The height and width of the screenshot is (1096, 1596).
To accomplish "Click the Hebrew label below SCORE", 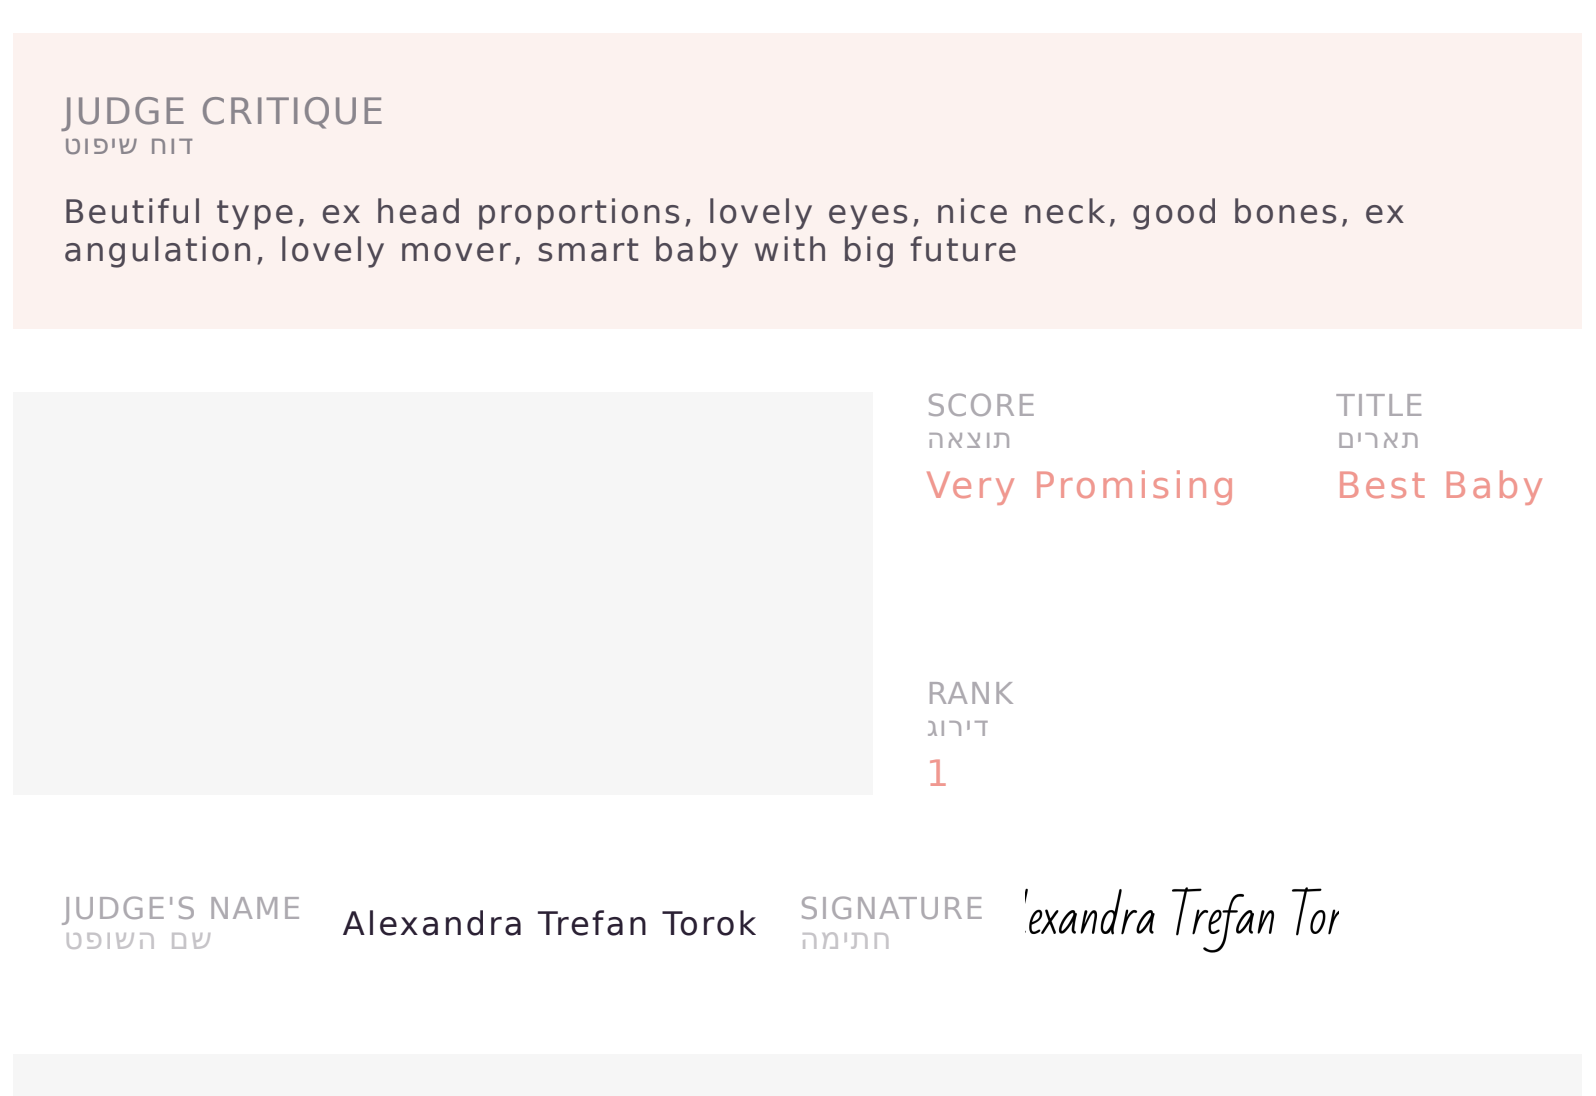I will [968, 440].
